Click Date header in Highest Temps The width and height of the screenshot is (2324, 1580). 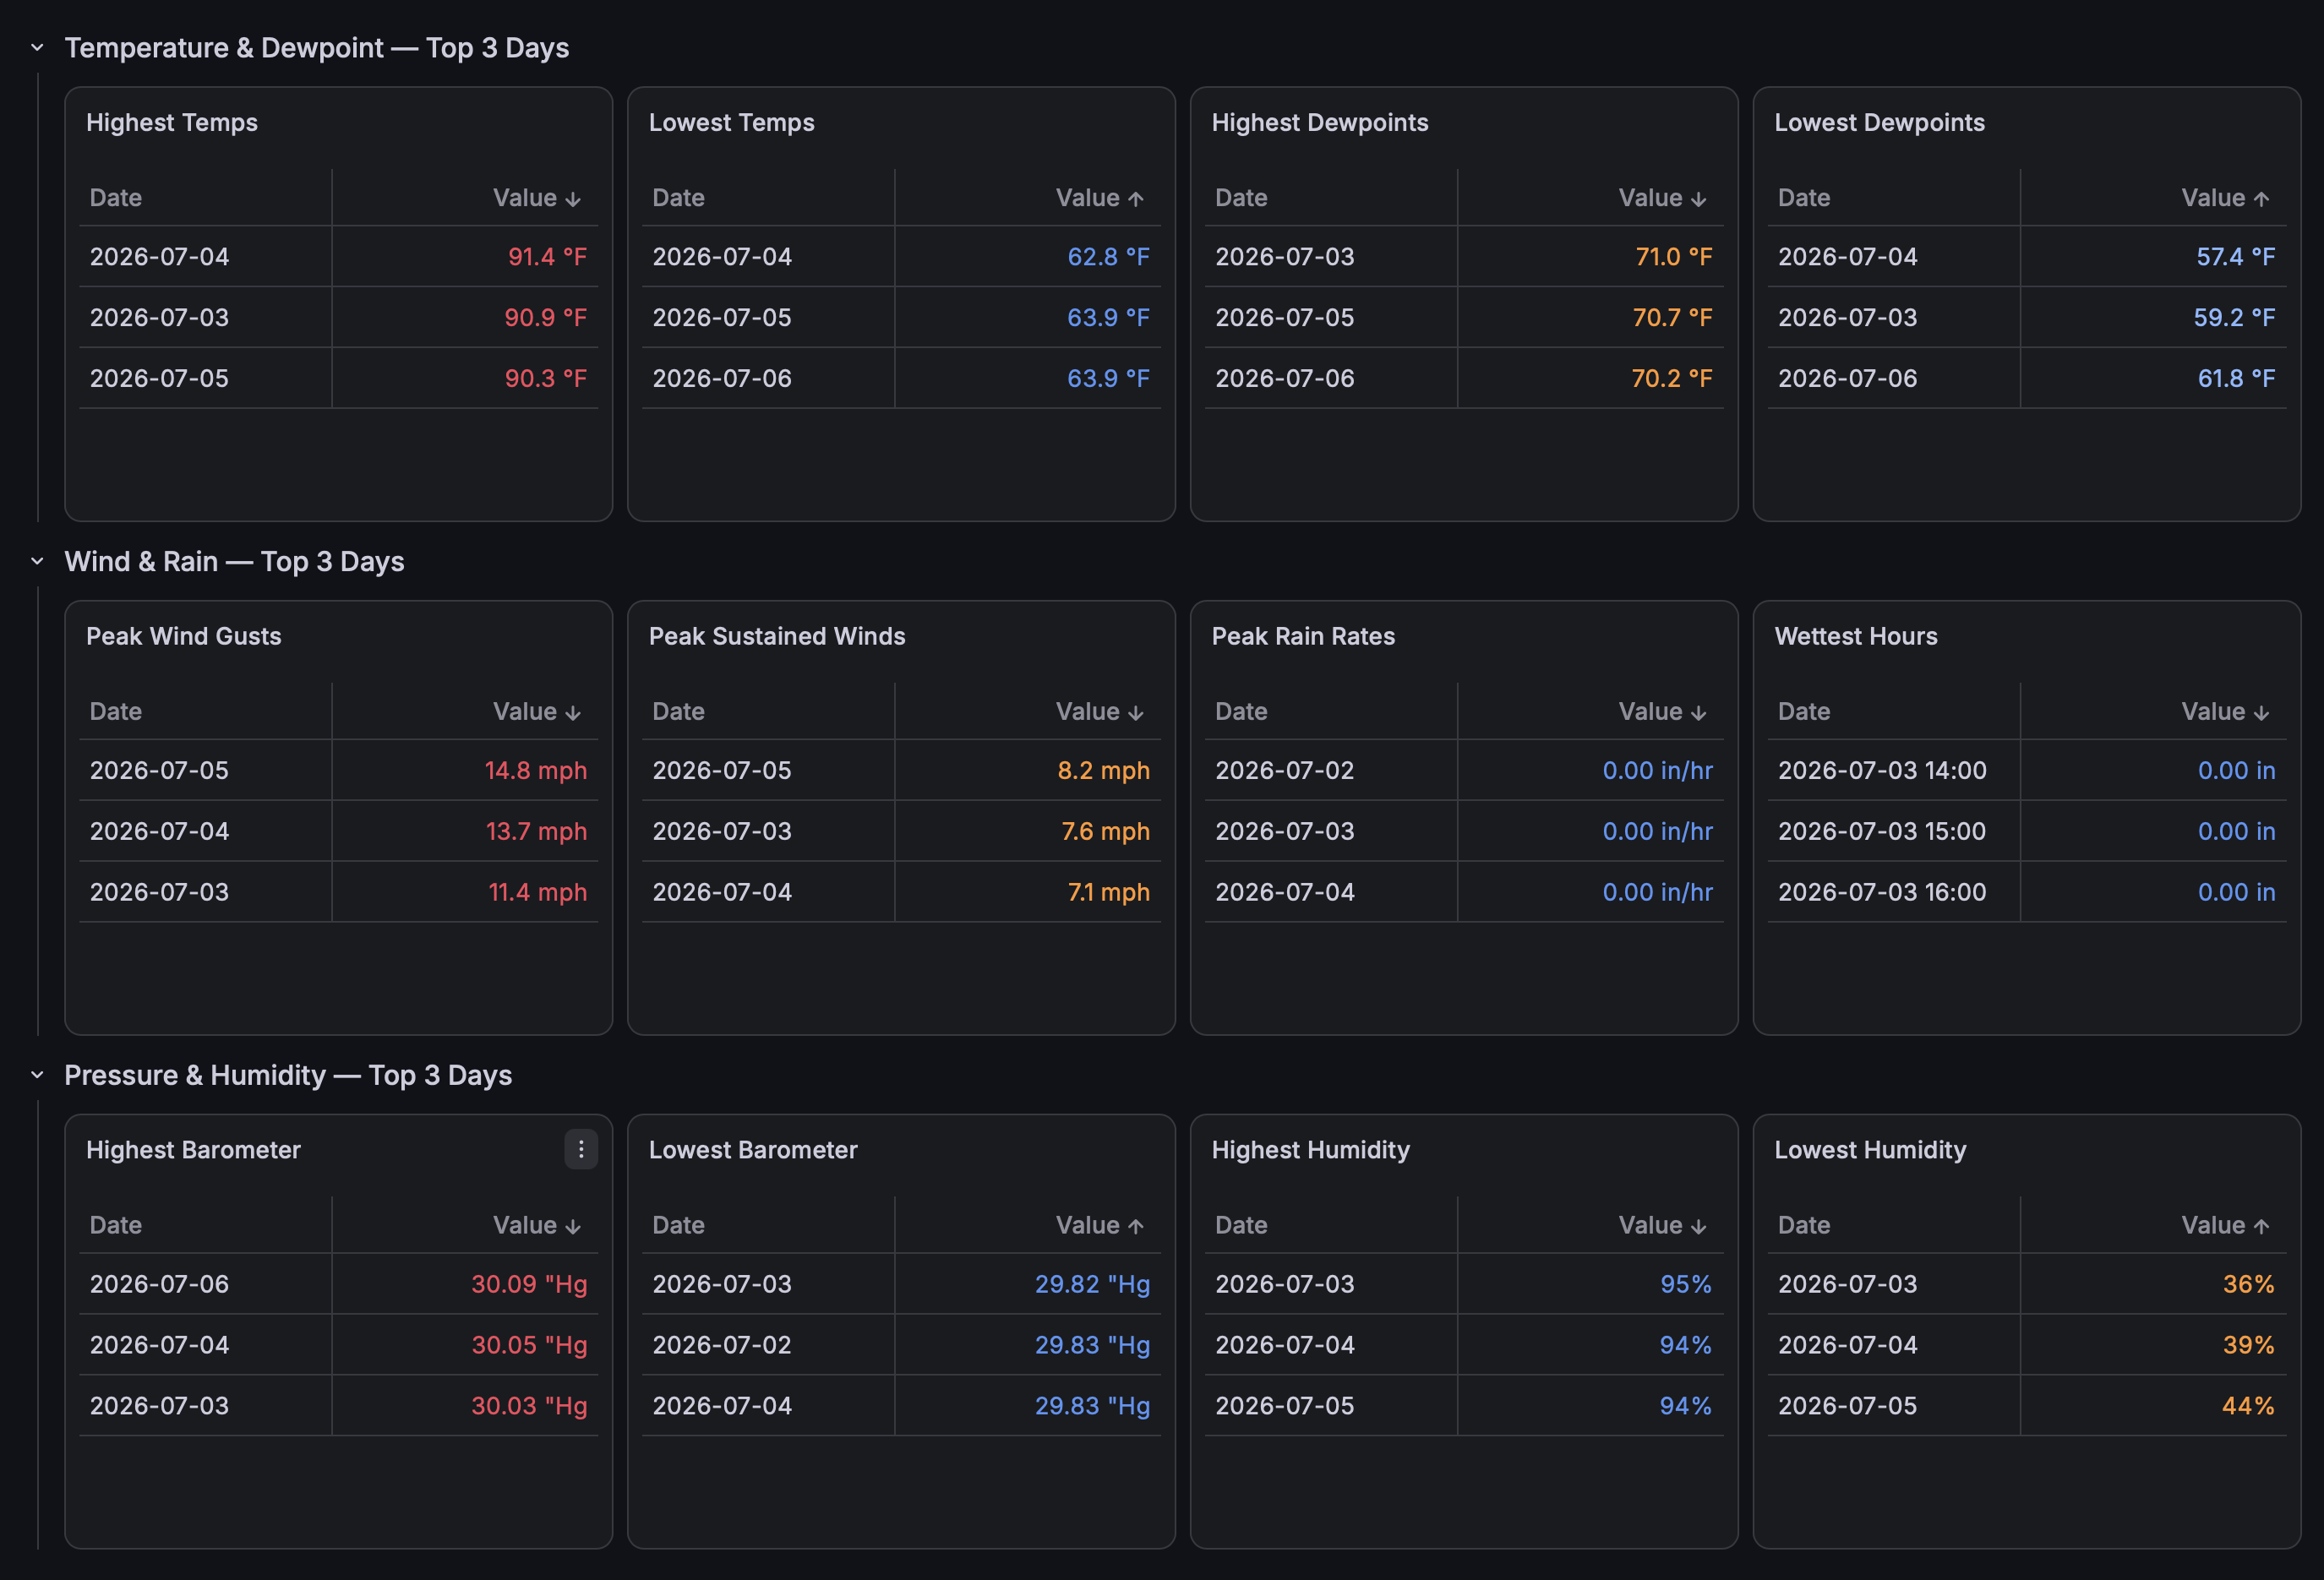[116, 198]
